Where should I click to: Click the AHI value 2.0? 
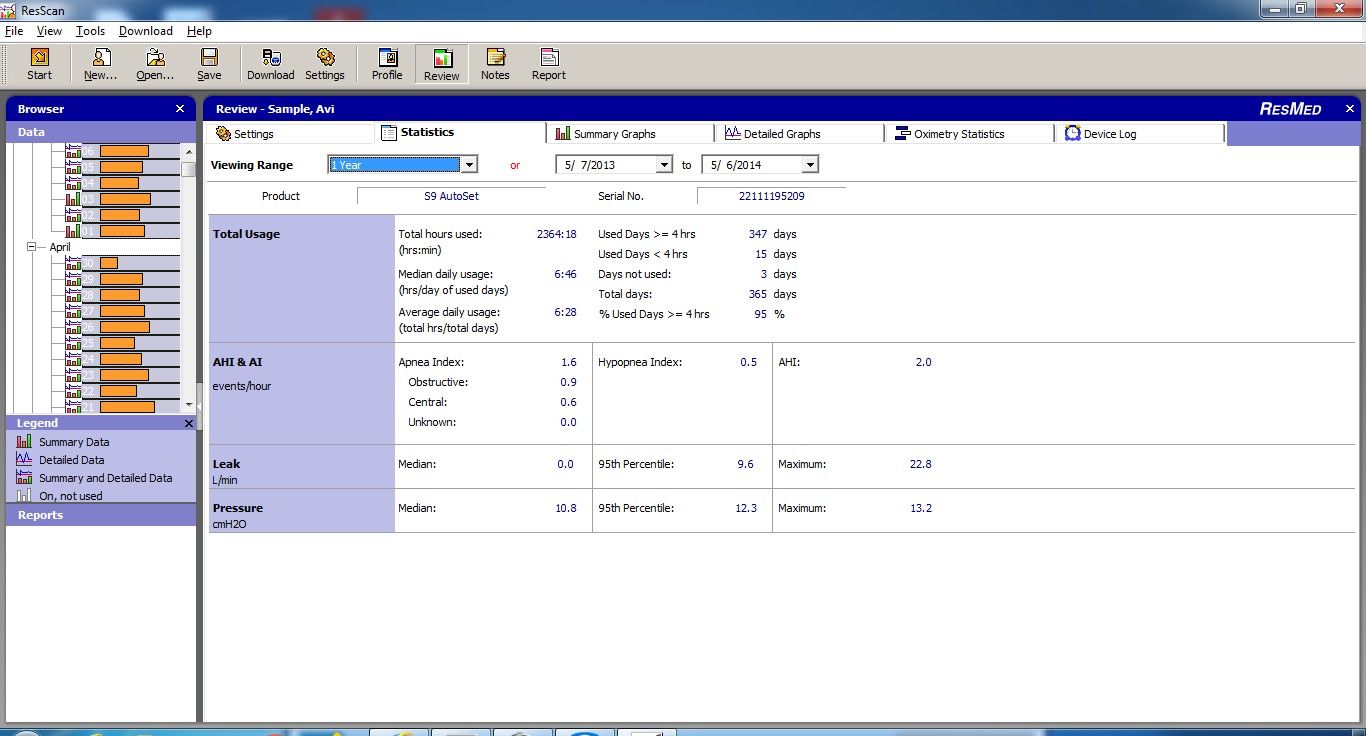pyautogui.click(x=923, y=362)
